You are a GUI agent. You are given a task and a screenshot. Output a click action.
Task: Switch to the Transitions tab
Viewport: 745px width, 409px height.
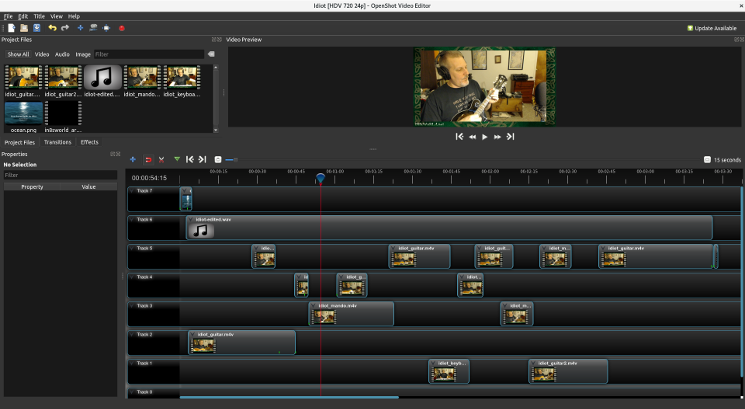tap(58, 142)
